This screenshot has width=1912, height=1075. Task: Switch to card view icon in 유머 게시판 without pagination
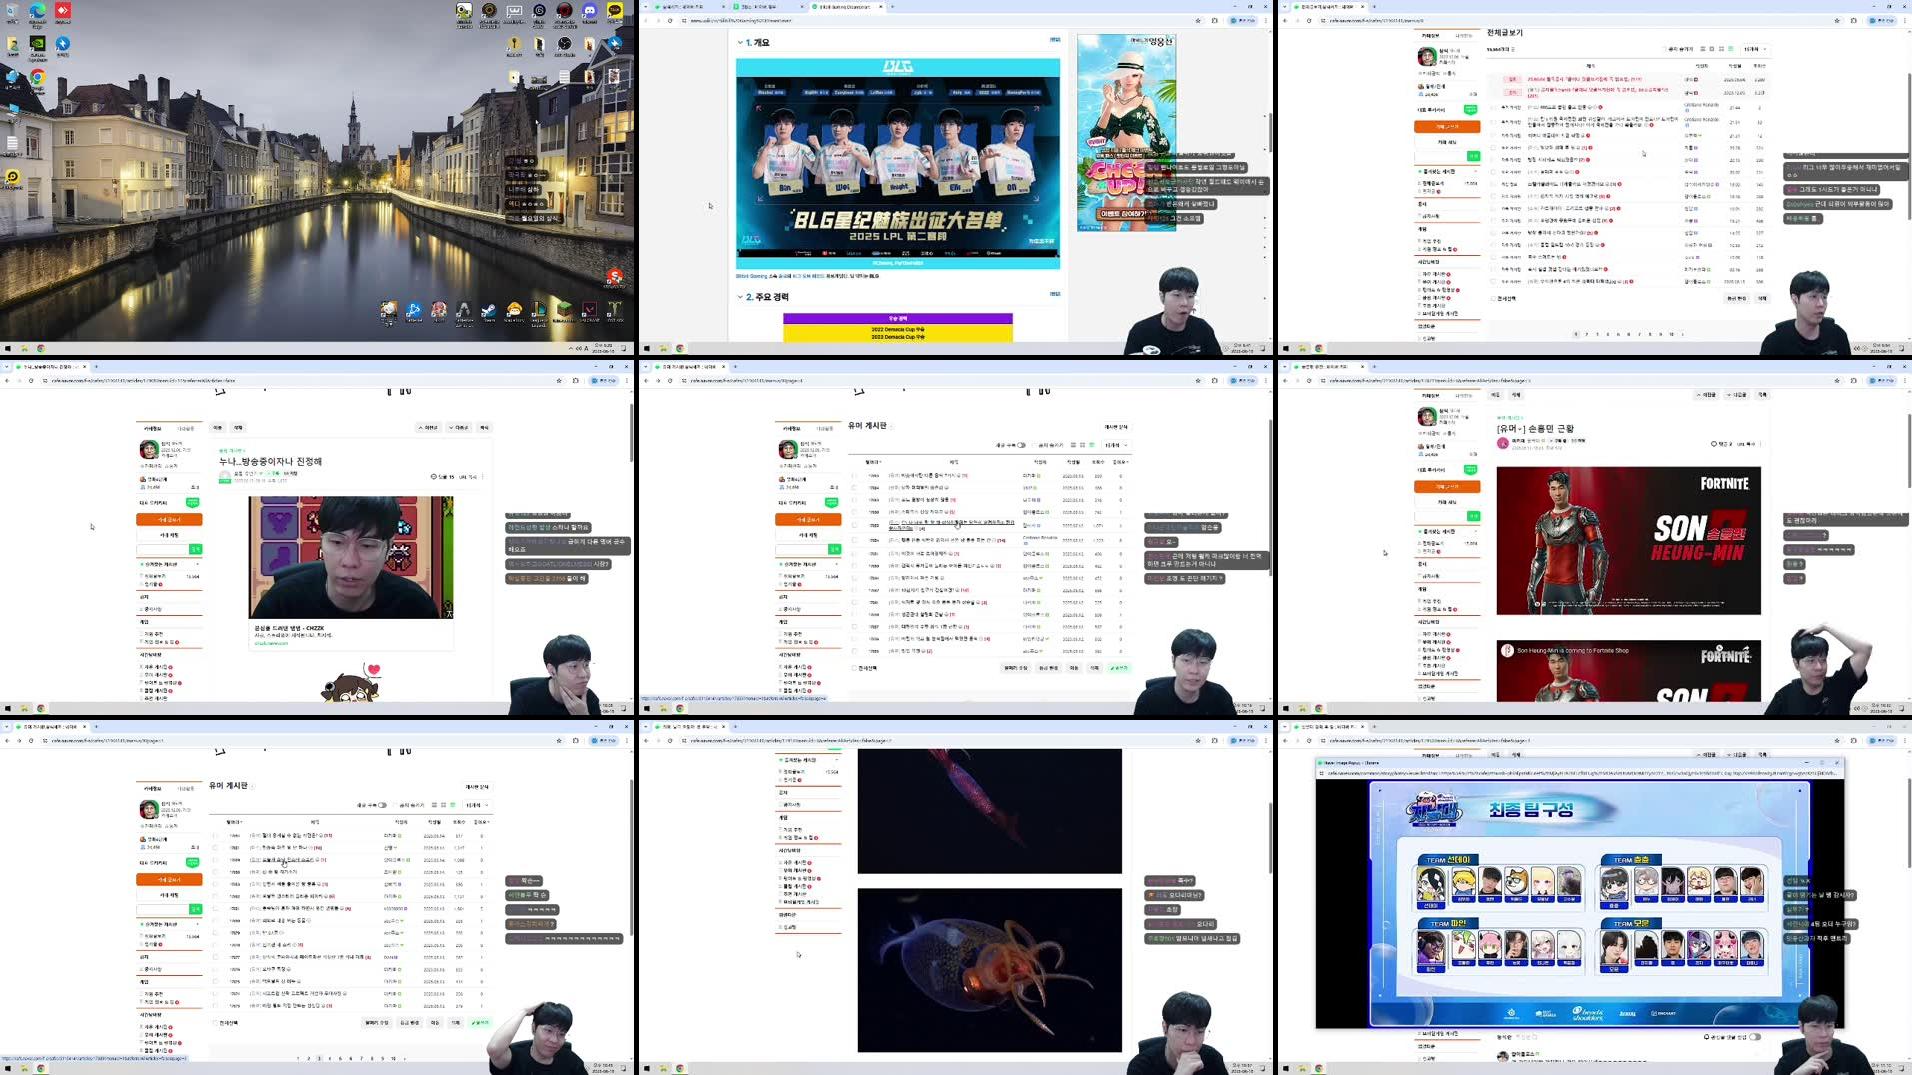tap(1082, 445)
